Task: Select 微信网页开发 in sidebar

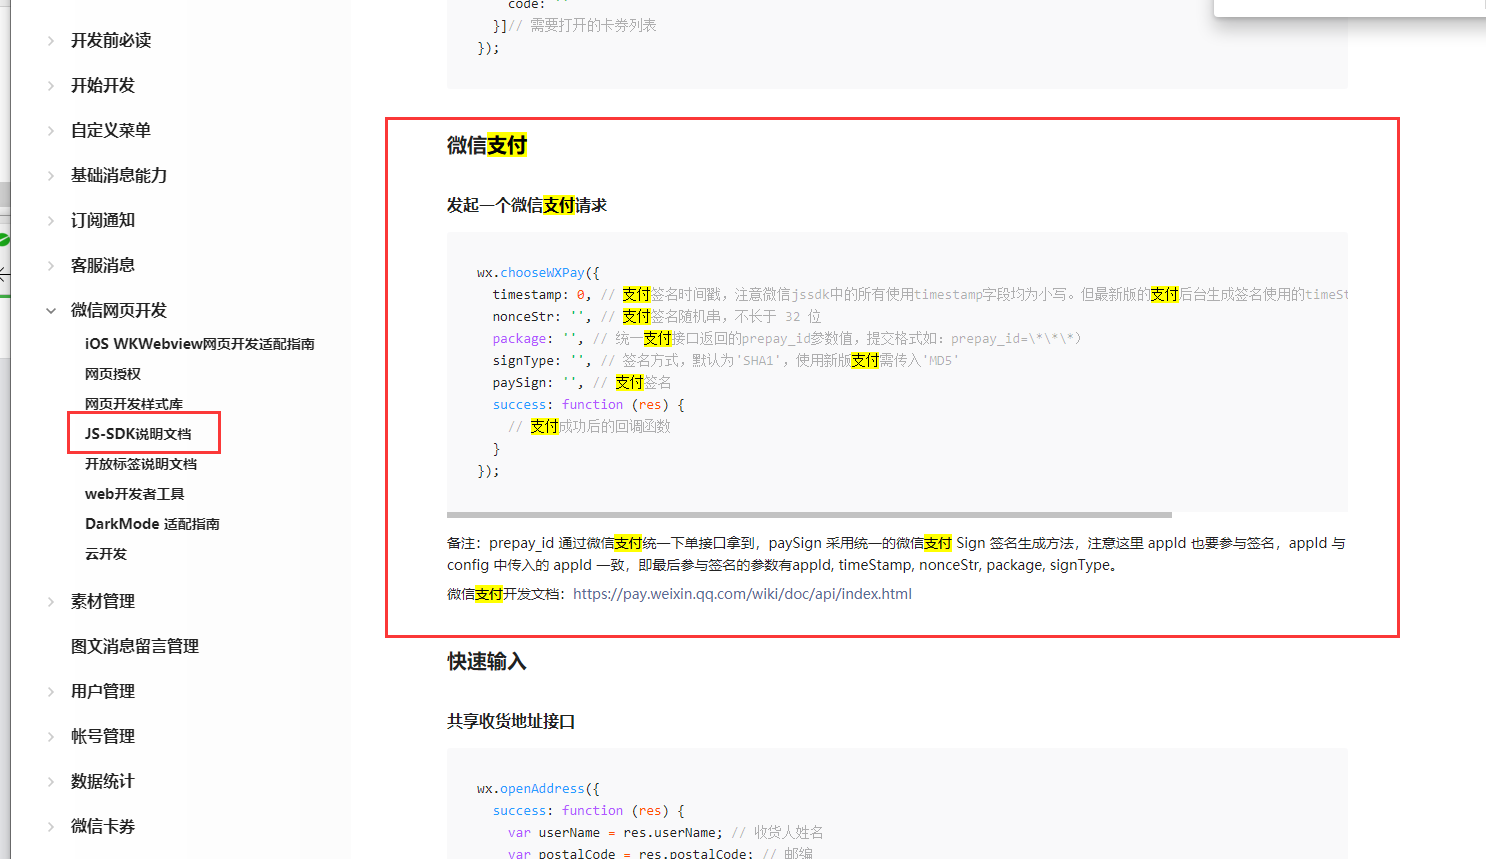Action: coord(119,310)
